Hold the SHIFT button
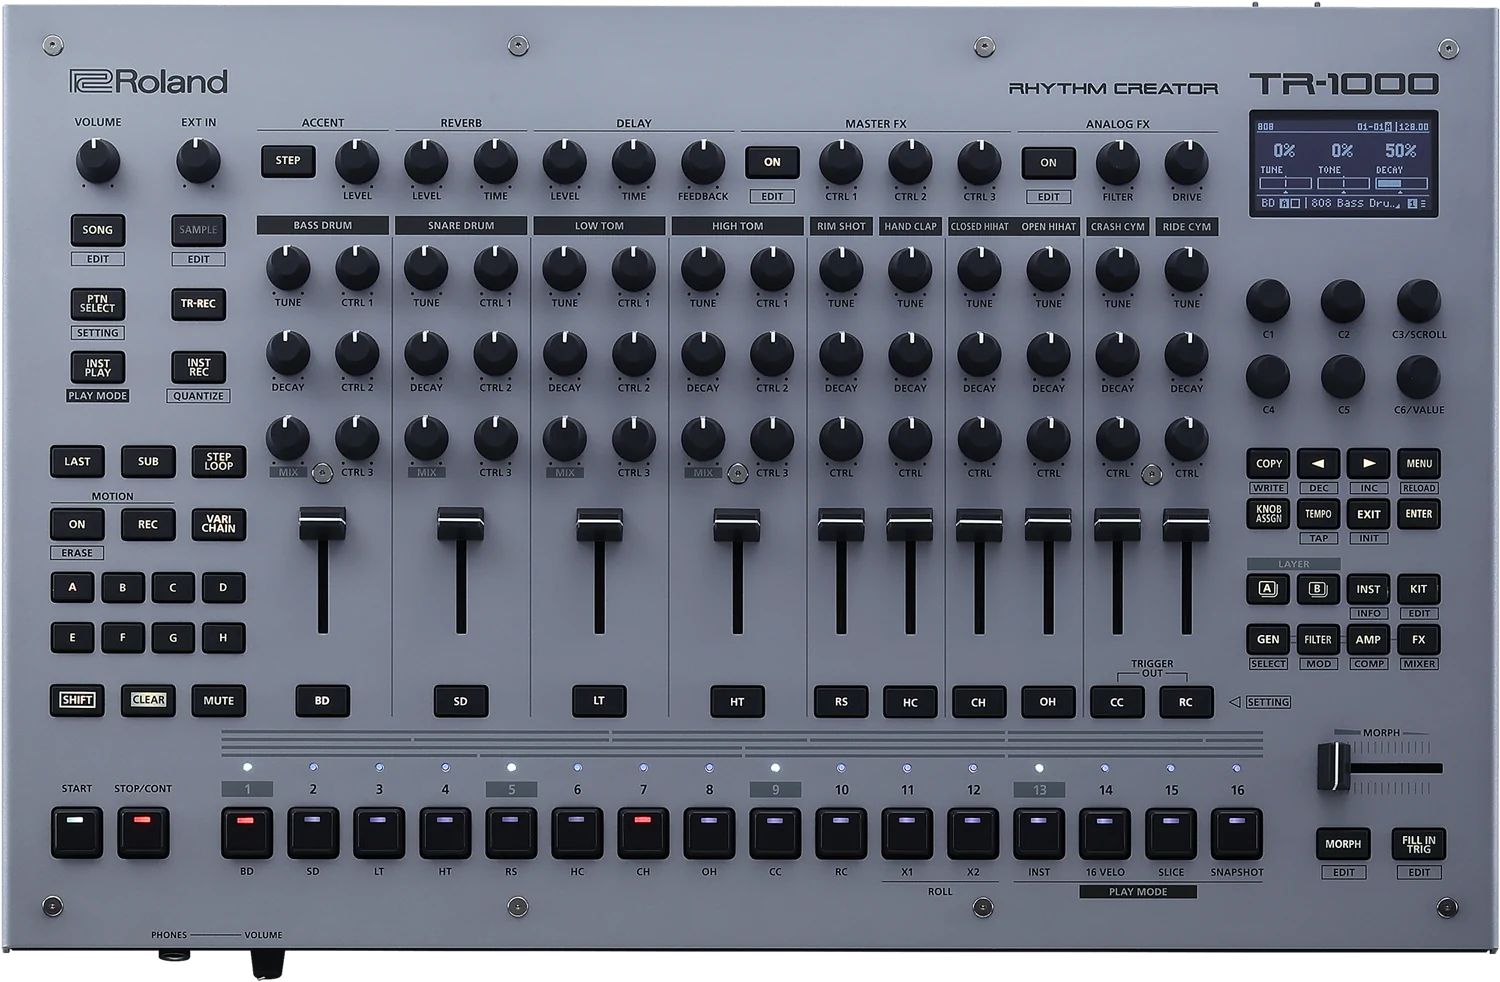 coord(77,700)
